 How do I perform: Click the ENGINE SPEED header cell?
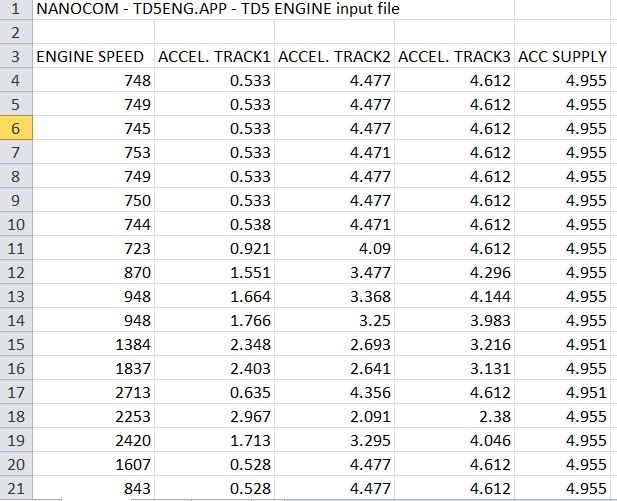click(x=94, y=56)
